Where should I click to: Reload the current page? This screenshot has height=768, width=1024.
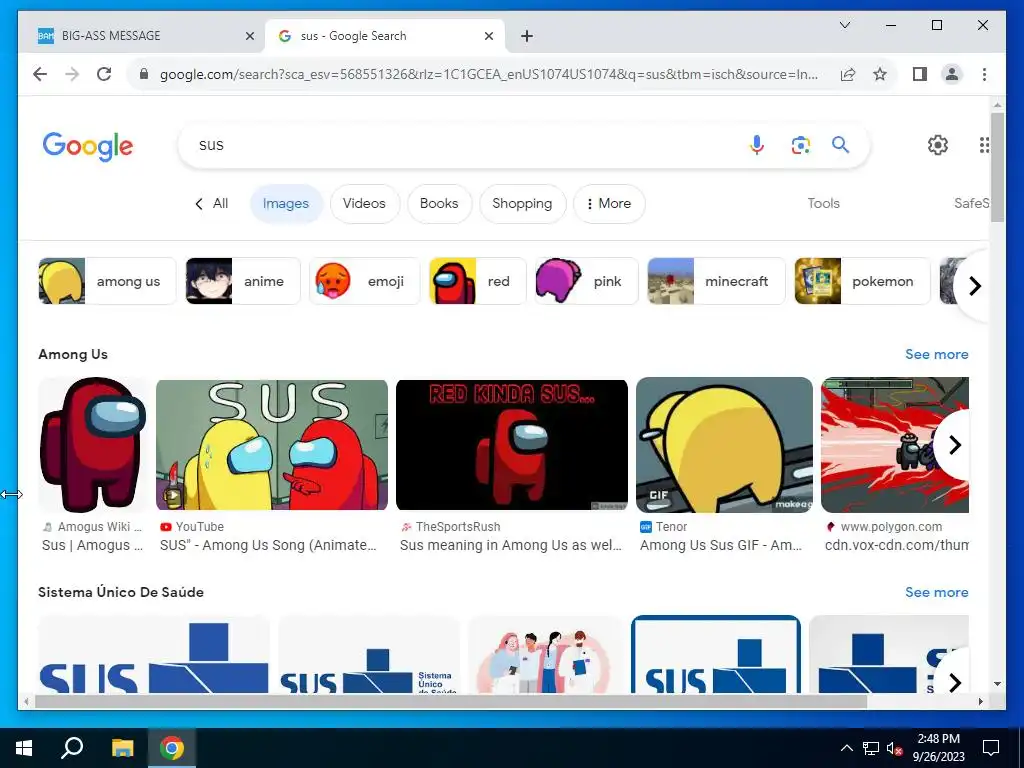104,74
